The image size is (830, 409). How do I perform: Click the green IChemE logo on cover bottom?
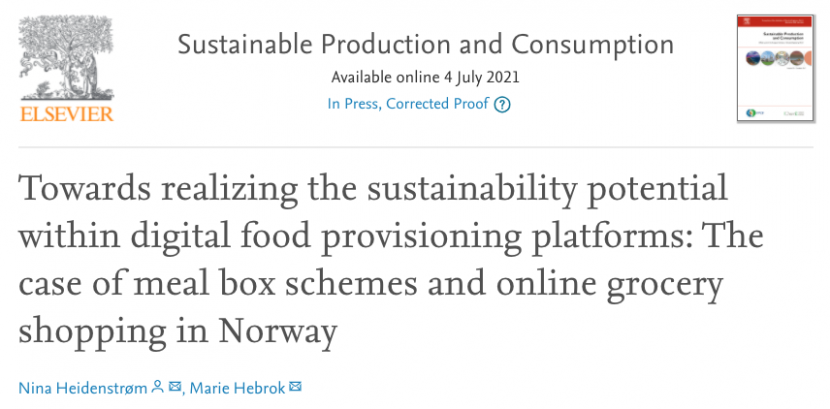coord(794,113)
